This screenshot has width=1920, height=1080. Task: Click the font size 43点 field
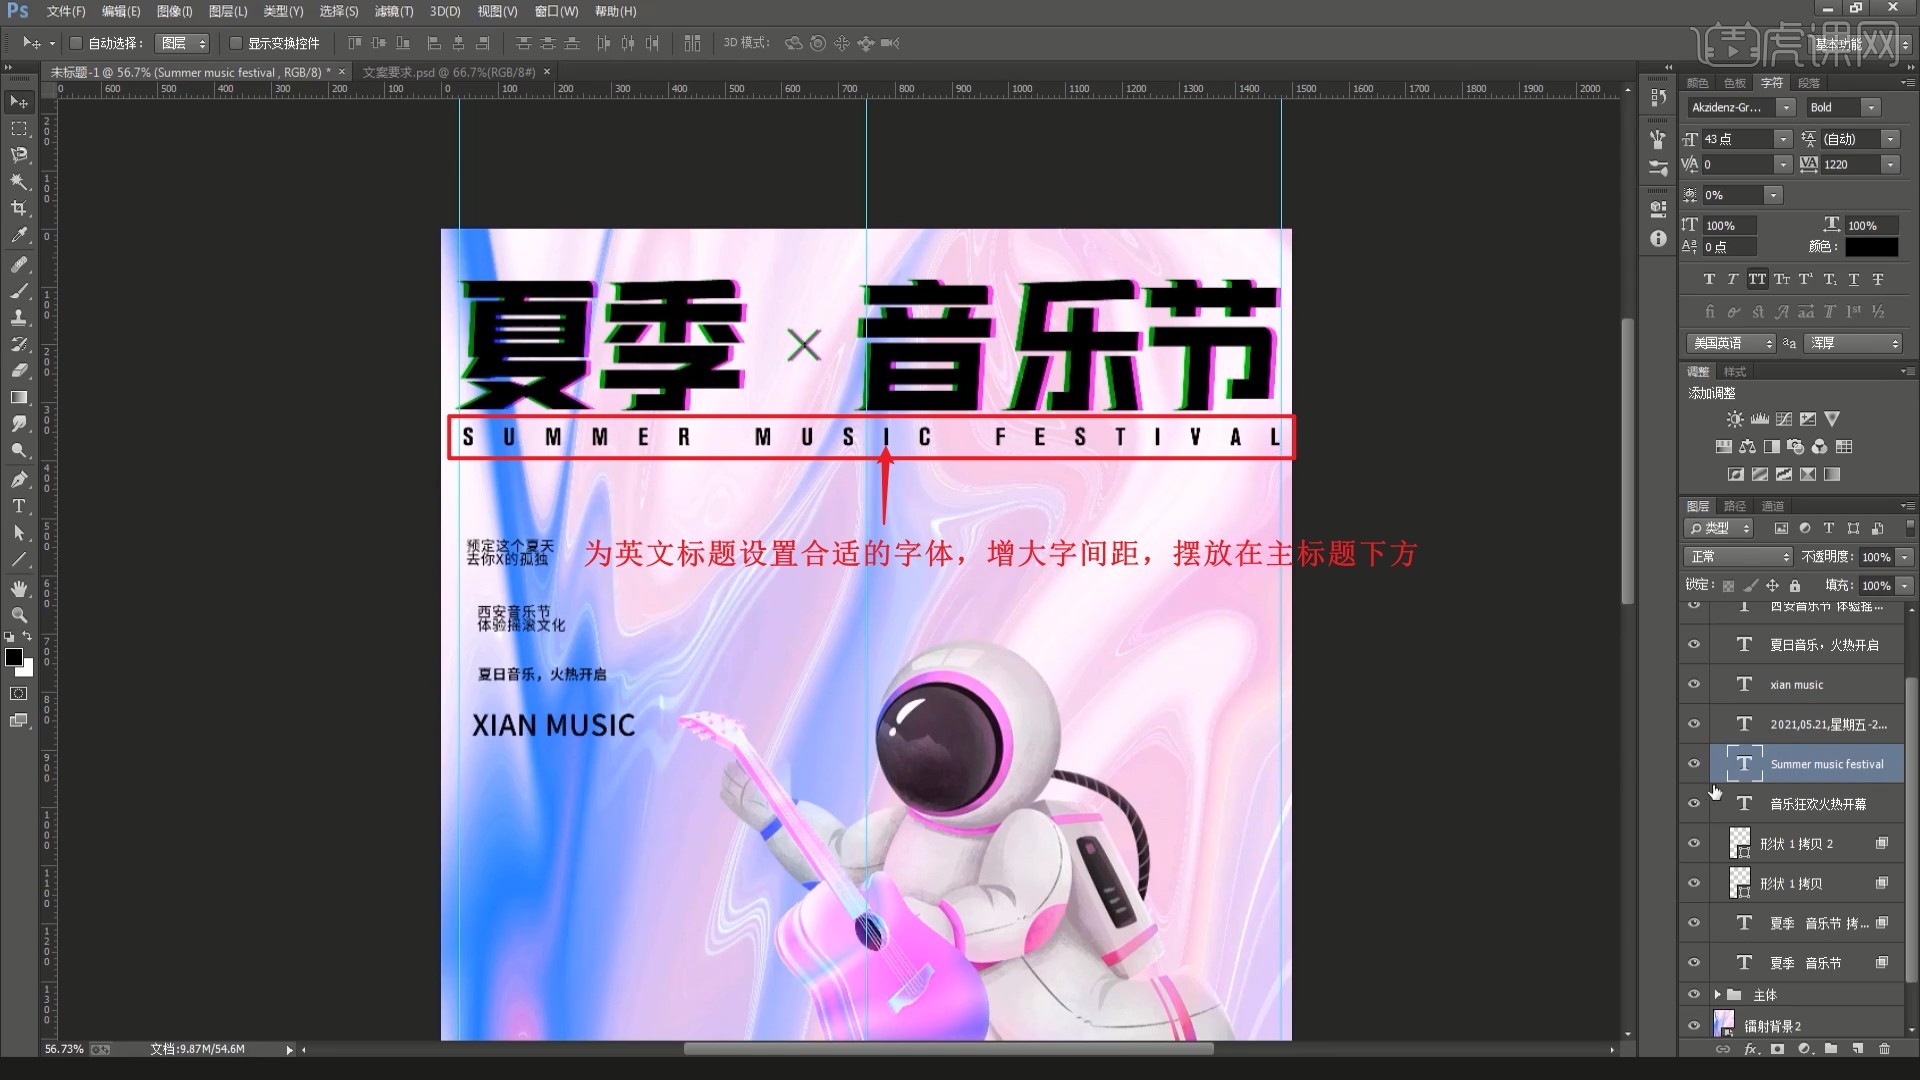click(x=1737, y=139)
